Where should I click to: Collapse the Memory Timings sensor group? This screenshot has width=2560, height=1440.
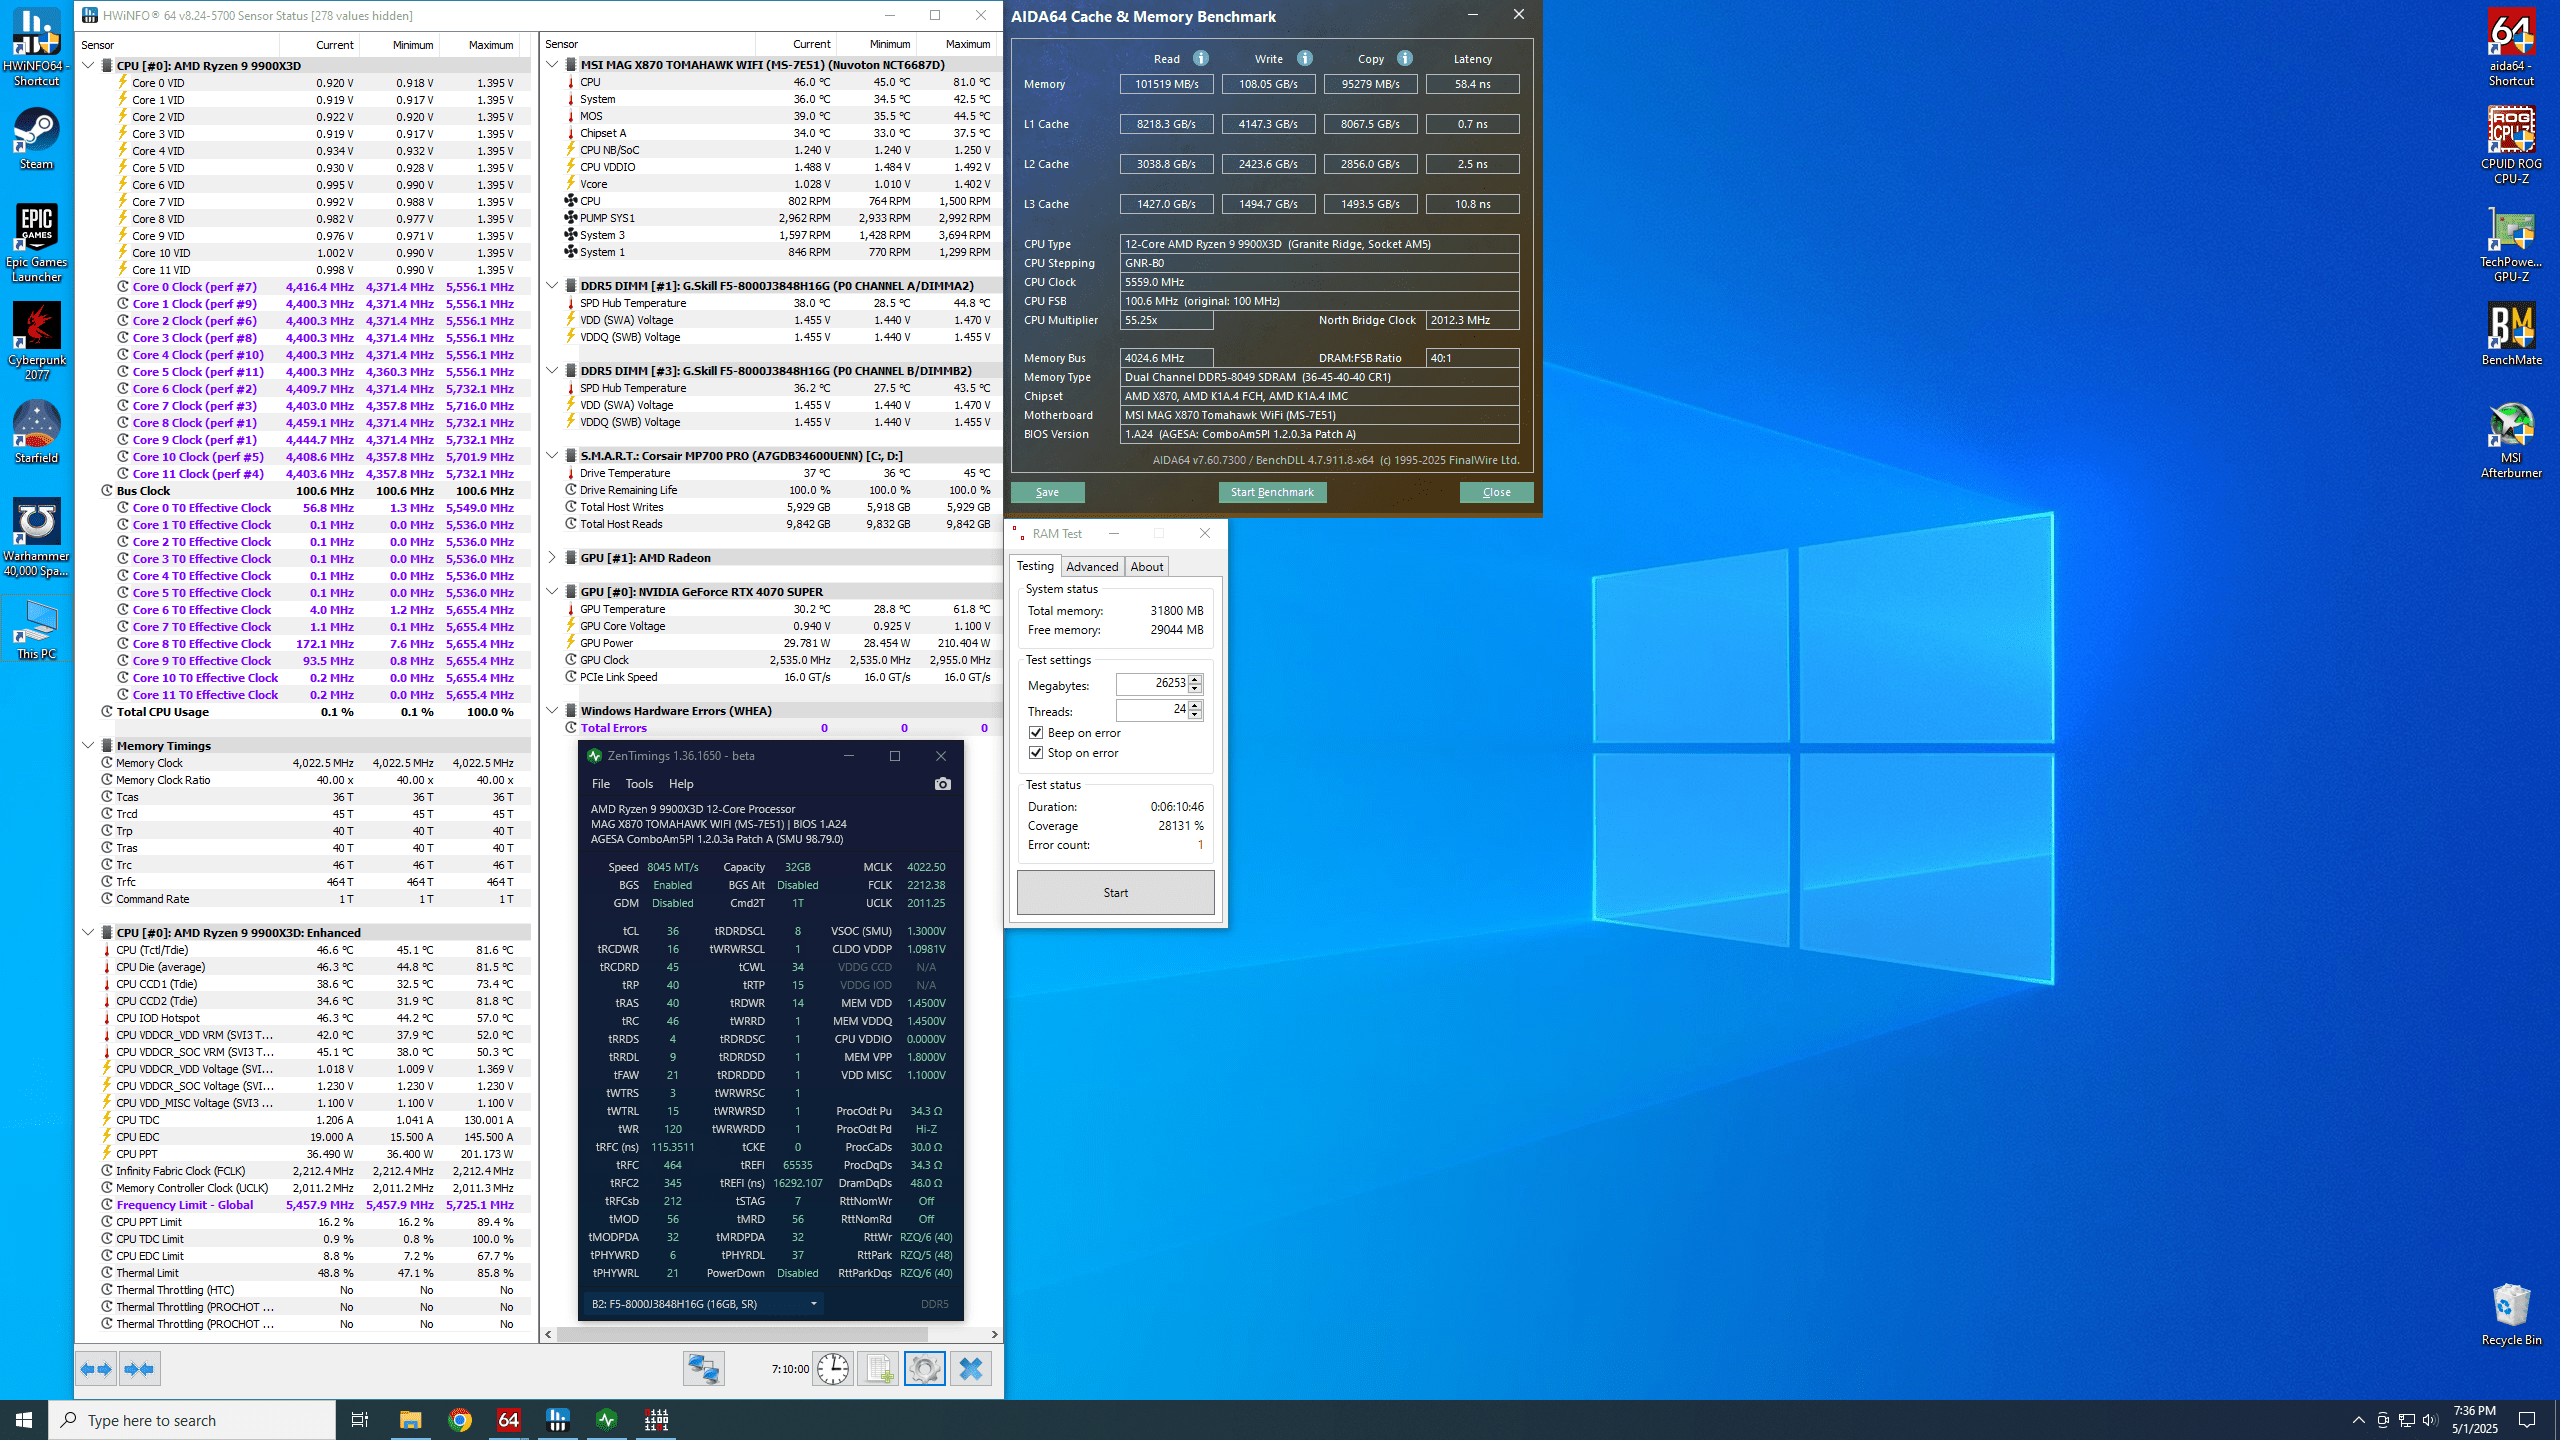(88, 745)
